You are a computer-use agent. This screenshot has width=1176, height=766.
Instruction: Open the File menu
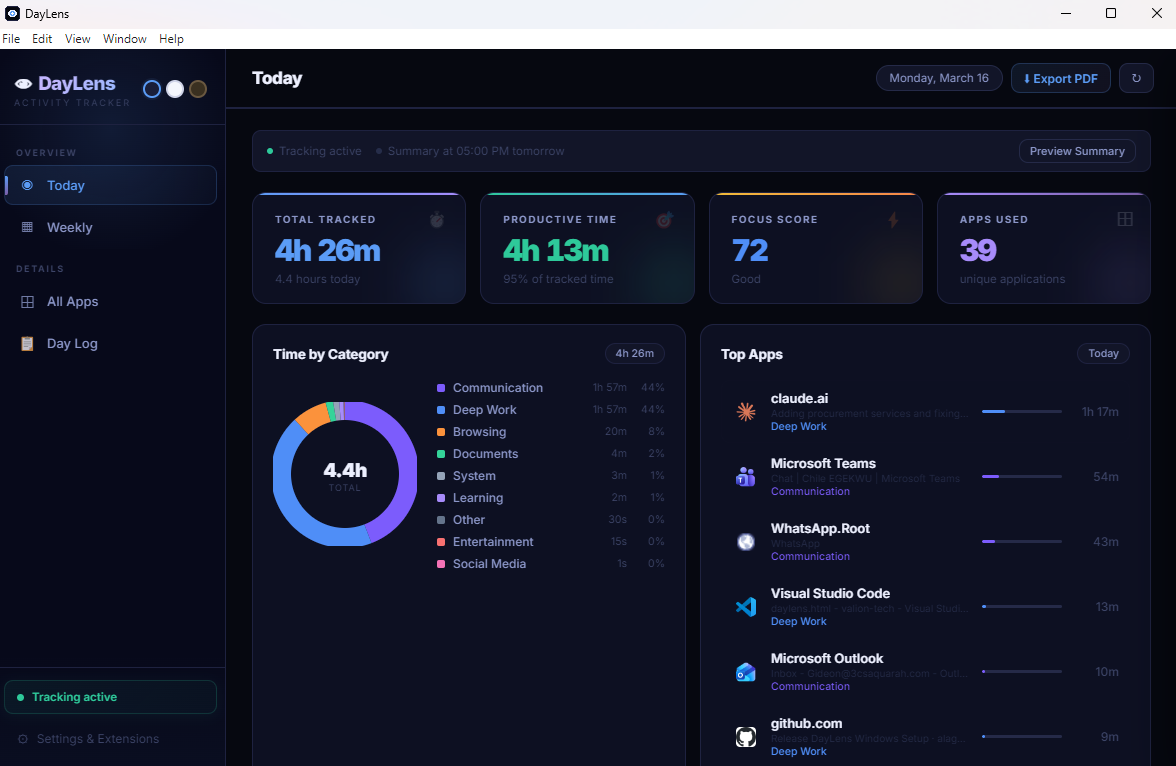click(11, 39)
